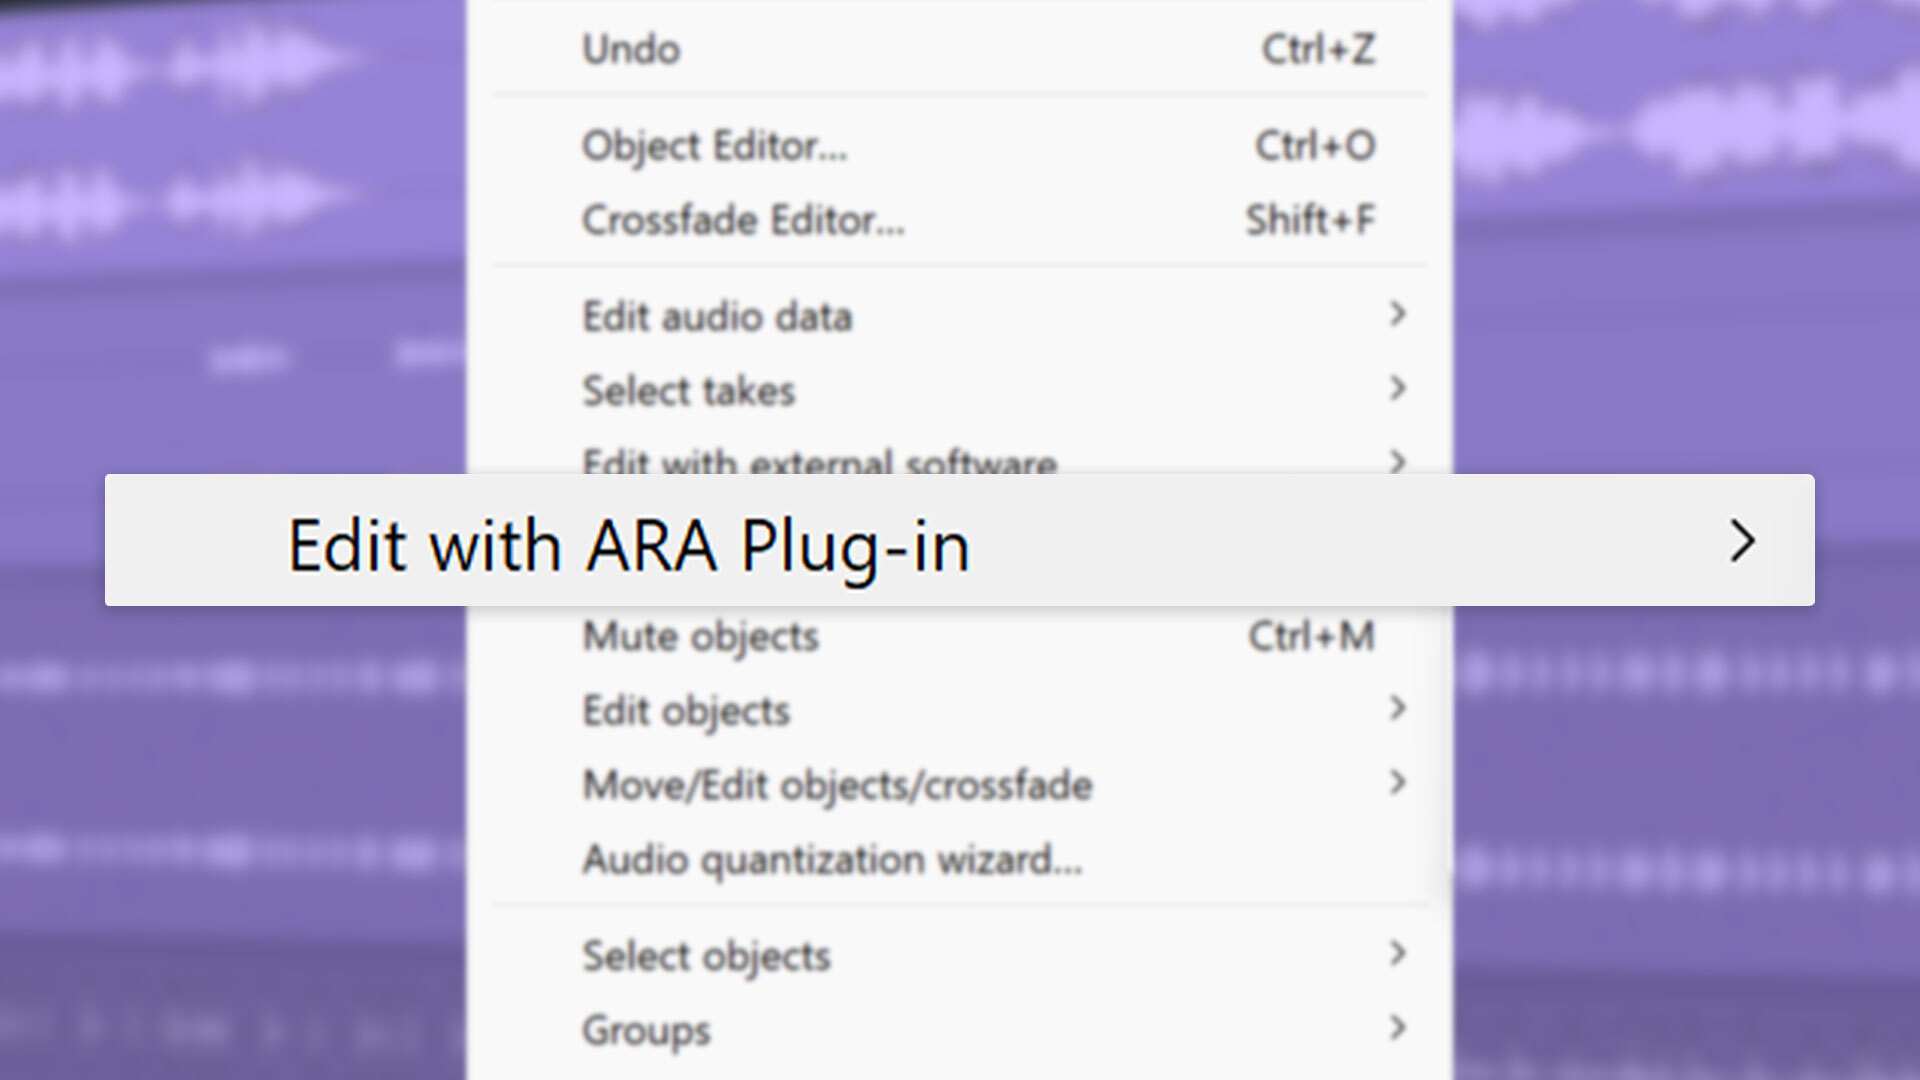Expand the Edit with ARA Plug-in chevron
This screenshot has height=1080, width=1920.
pyautogui.click(x=1743, y=541)
